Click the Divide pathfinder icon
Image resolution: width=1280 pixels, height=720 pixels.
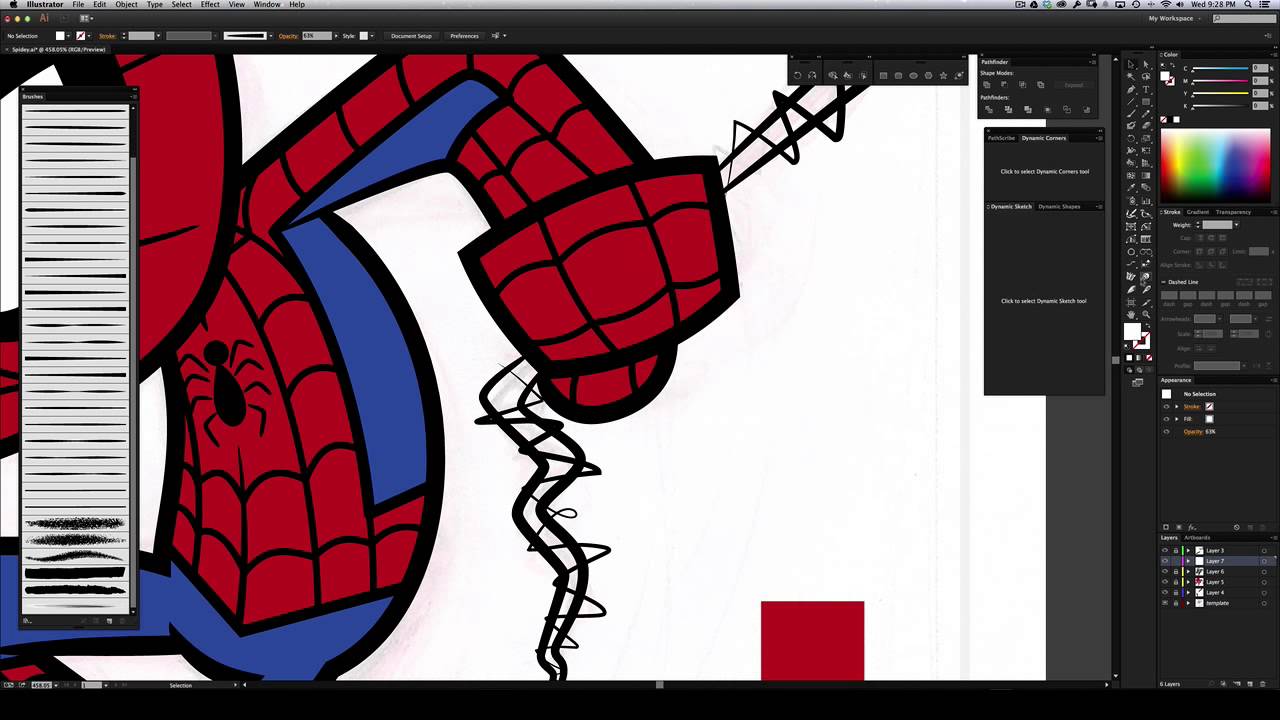pyautogui.click(x=989, y=109)
